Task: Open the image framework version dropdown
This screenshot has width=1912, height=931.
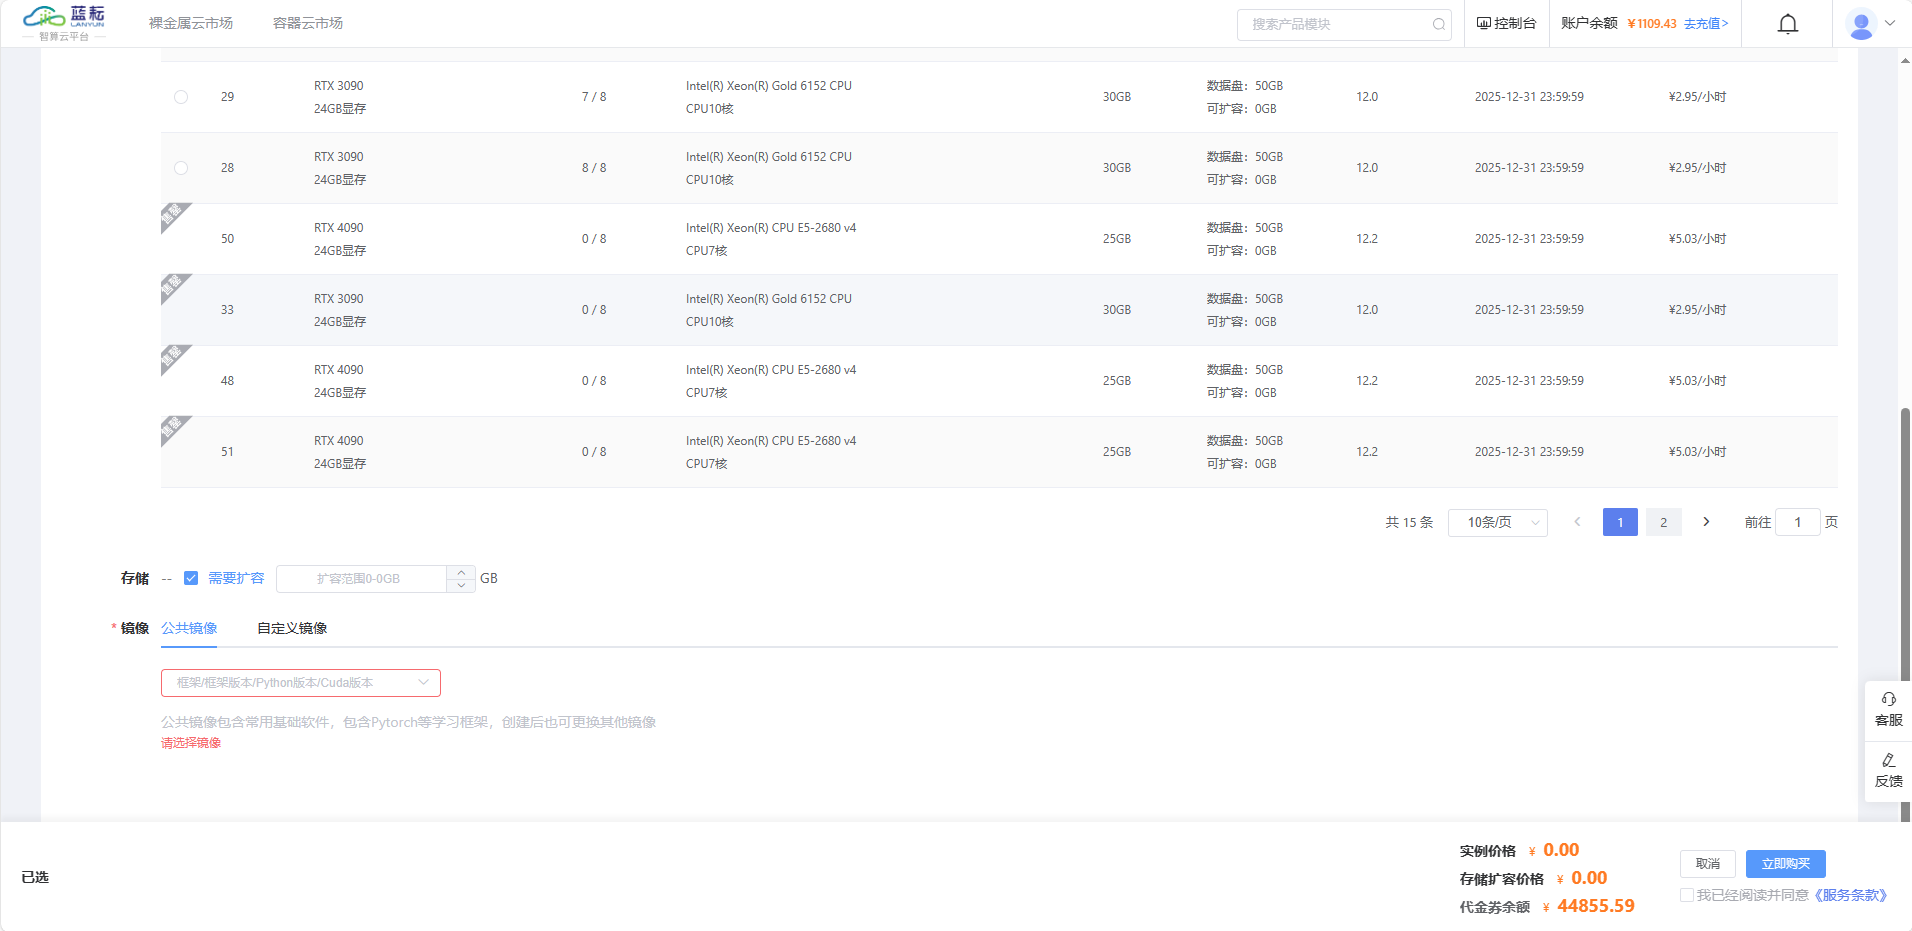Action: point(301,683)
